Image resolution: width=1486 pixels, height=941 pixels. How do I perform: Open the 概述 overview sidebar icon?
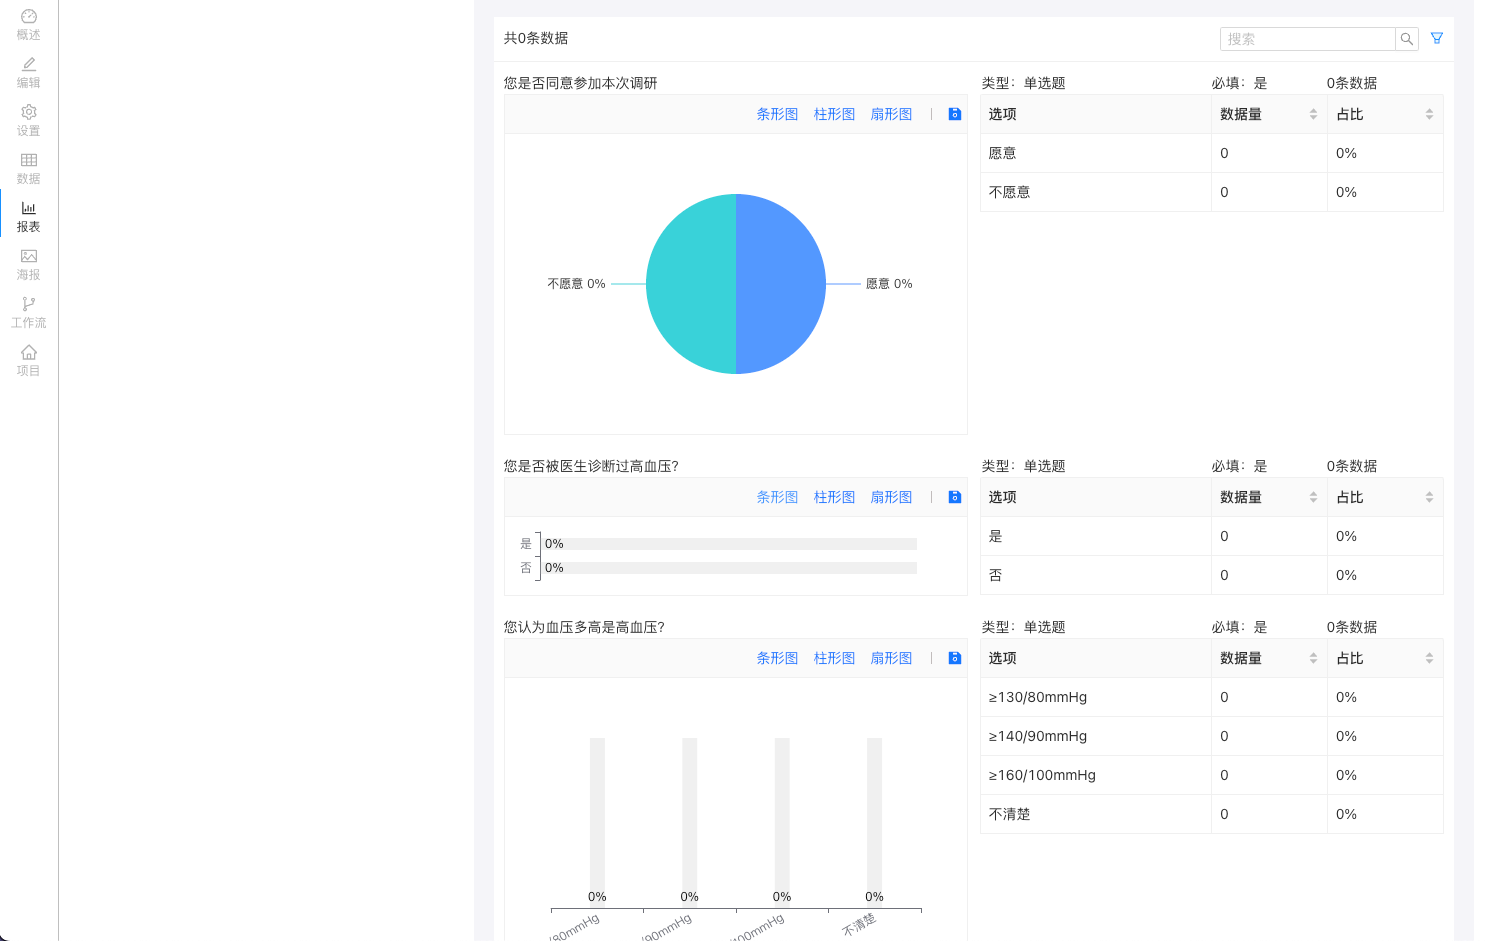coord(29,24)
